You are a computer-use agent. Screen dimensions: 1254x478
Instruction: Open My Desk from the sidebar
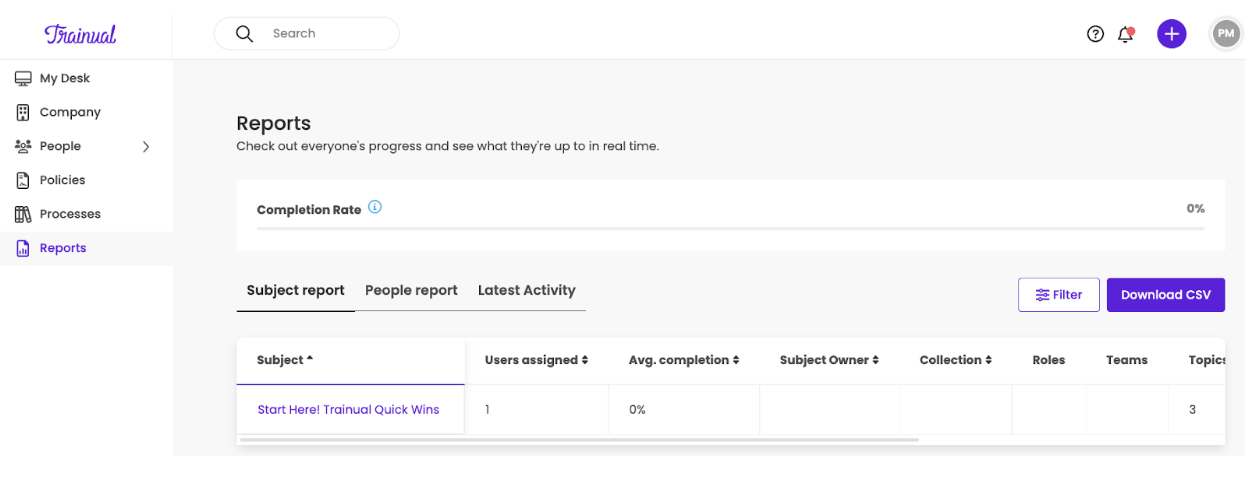64,78
